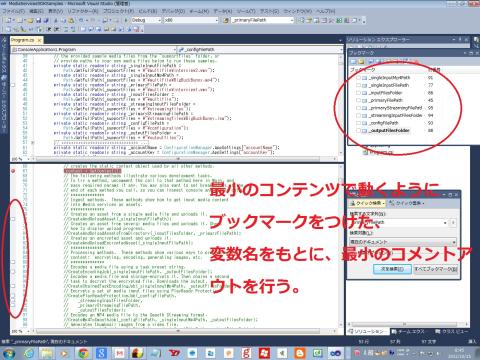The width and height of the screenshot is (480, 360).
Task: Click the すべてブックマーク button
Action: point(435,269)
